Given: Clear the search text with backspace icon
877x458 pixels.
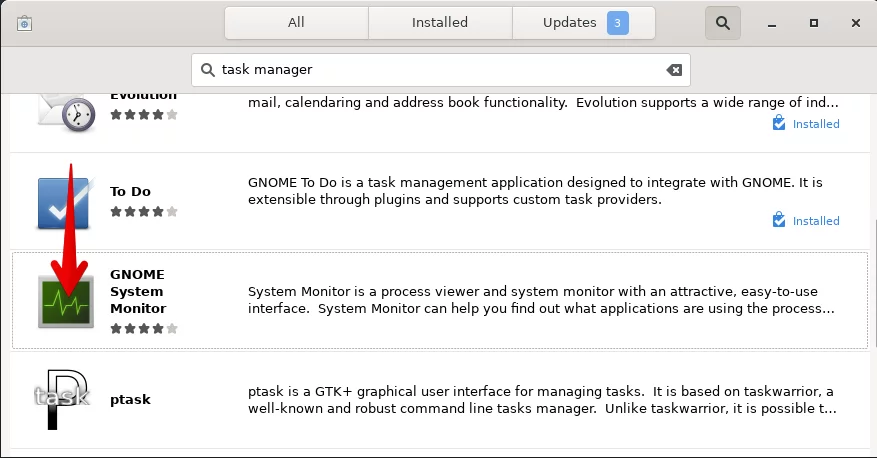Looking at the screenshot, I should point(674,70).
